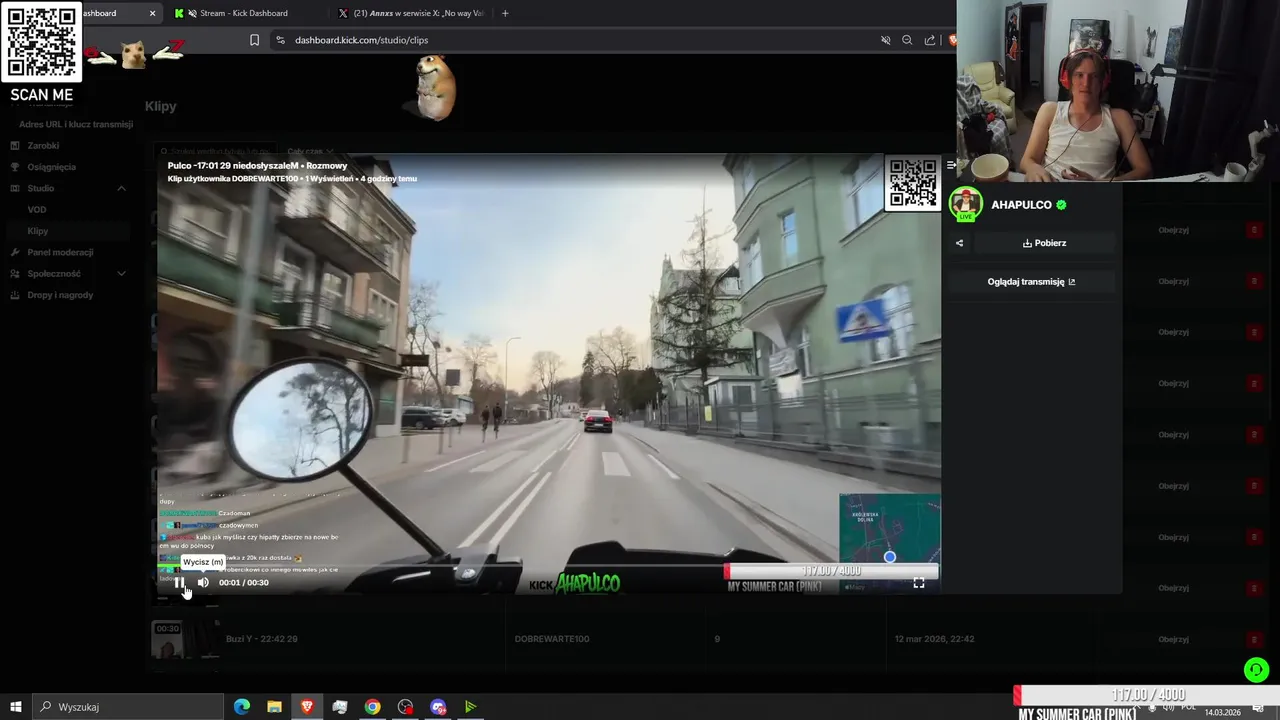Click the Zarobki chart icon
The height and width of the screenshot is (720, 1280).
tap(15, 146)
